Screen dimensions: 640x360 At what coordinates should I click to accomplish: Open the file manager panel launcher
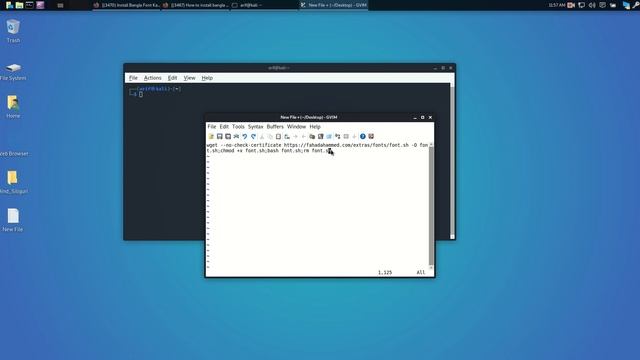tap(19, 5)
